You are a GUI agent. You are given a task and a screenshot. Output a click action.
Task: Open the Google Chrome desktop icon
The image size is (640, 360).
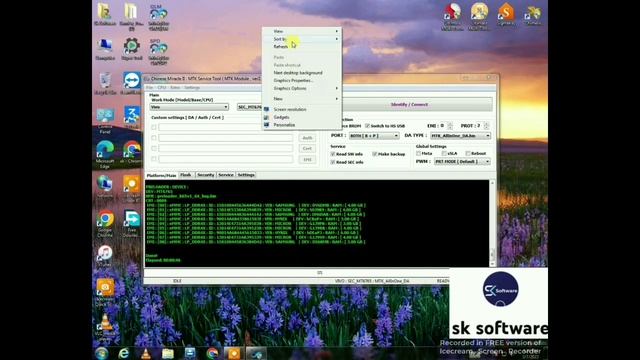(x=105, y=220)
